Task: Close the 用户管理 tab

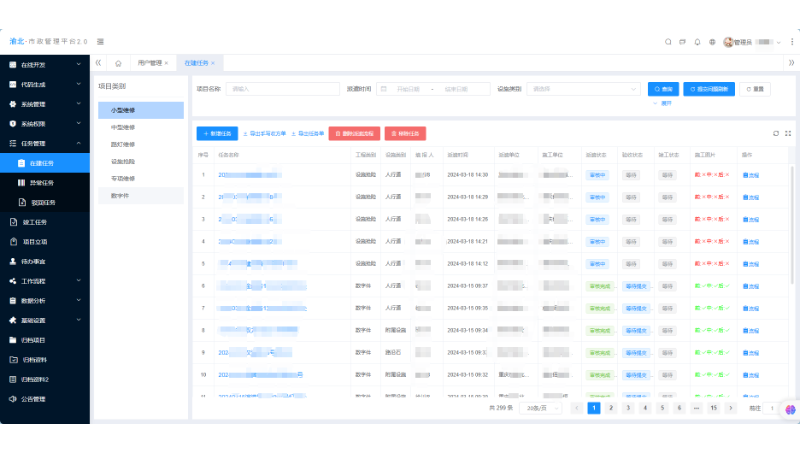Action: pyautogui.click(x=166, y=63)
